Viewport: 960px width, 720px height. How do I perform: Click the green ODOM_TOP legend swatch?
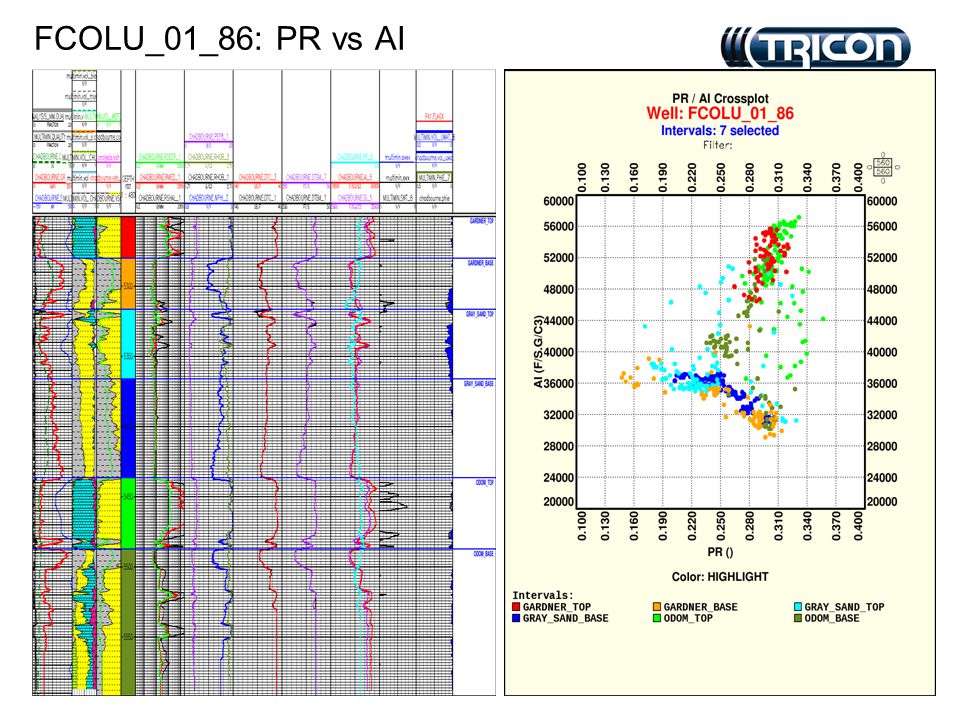[x=657, y=618]
